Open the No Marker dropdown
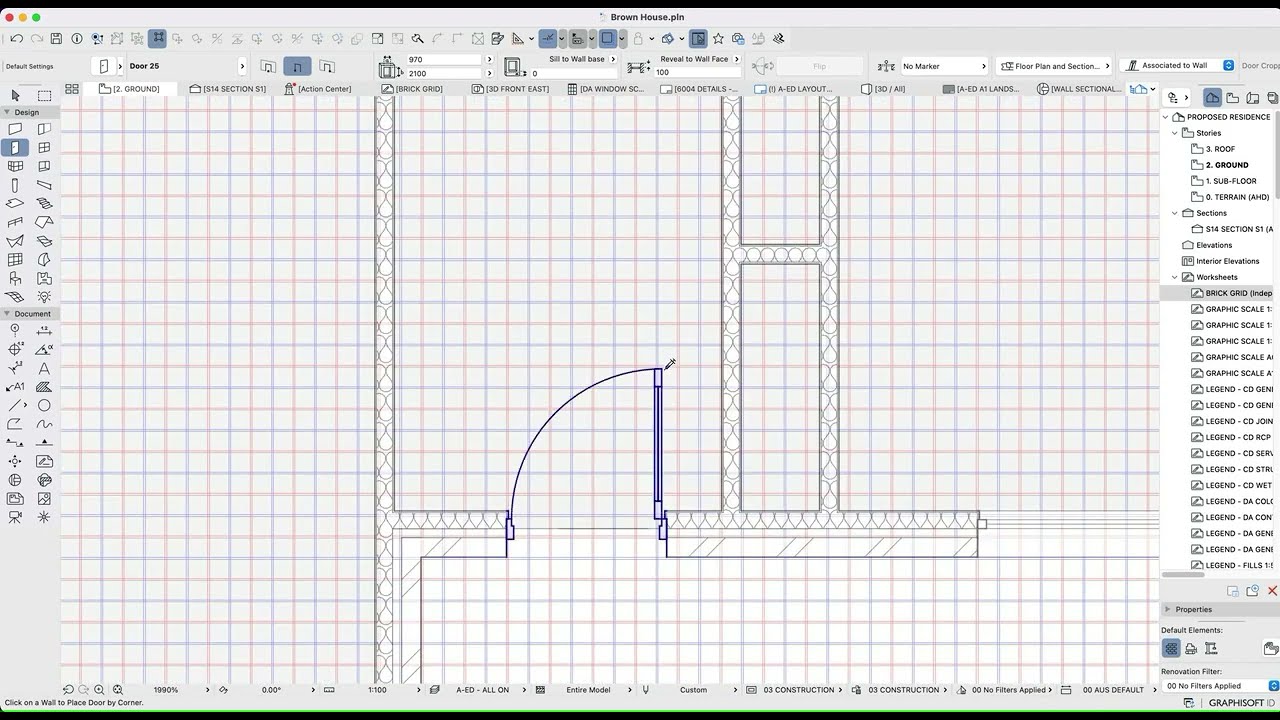The width and height of the screenshot is (1280, 720). tap(944, 66)
